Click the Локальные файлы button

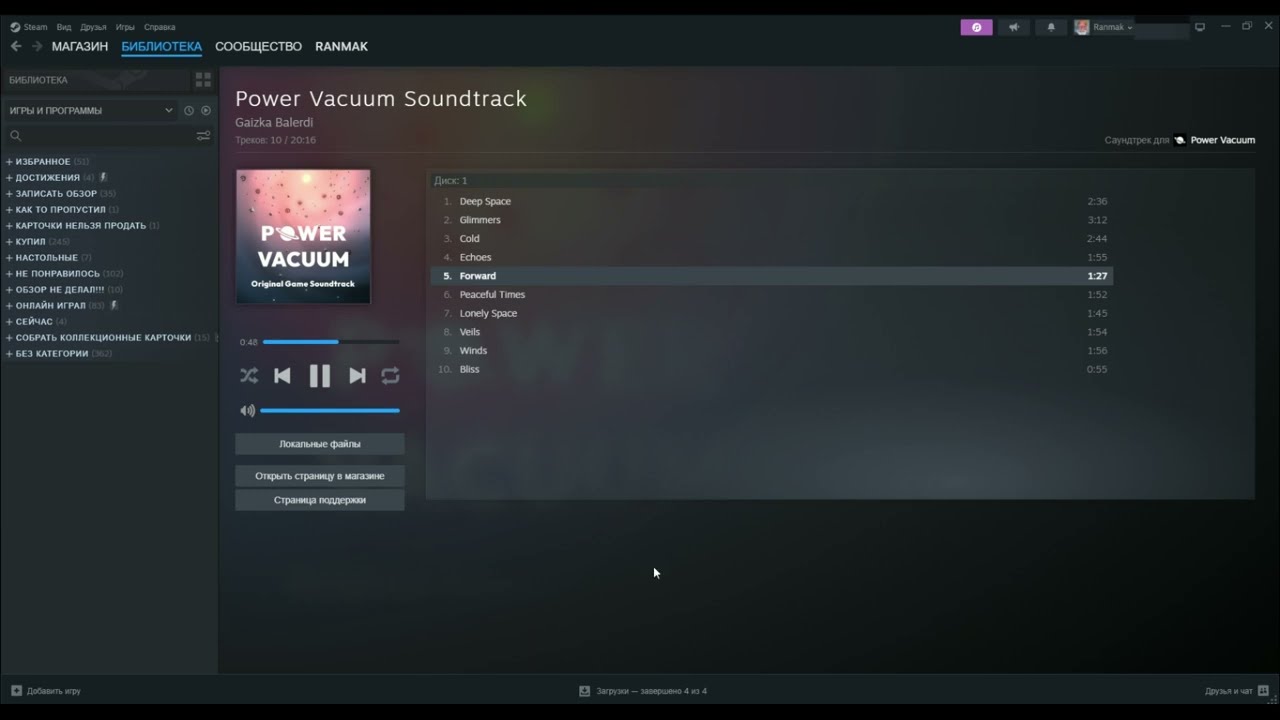[x=320, y=444]
